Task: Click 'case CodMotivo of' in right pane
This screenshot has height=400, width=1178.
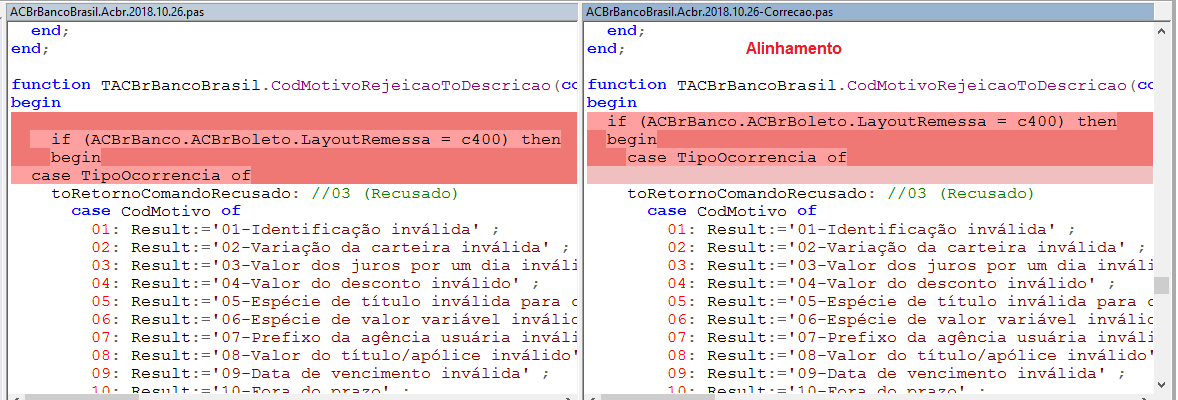Action: coord(732,211)
